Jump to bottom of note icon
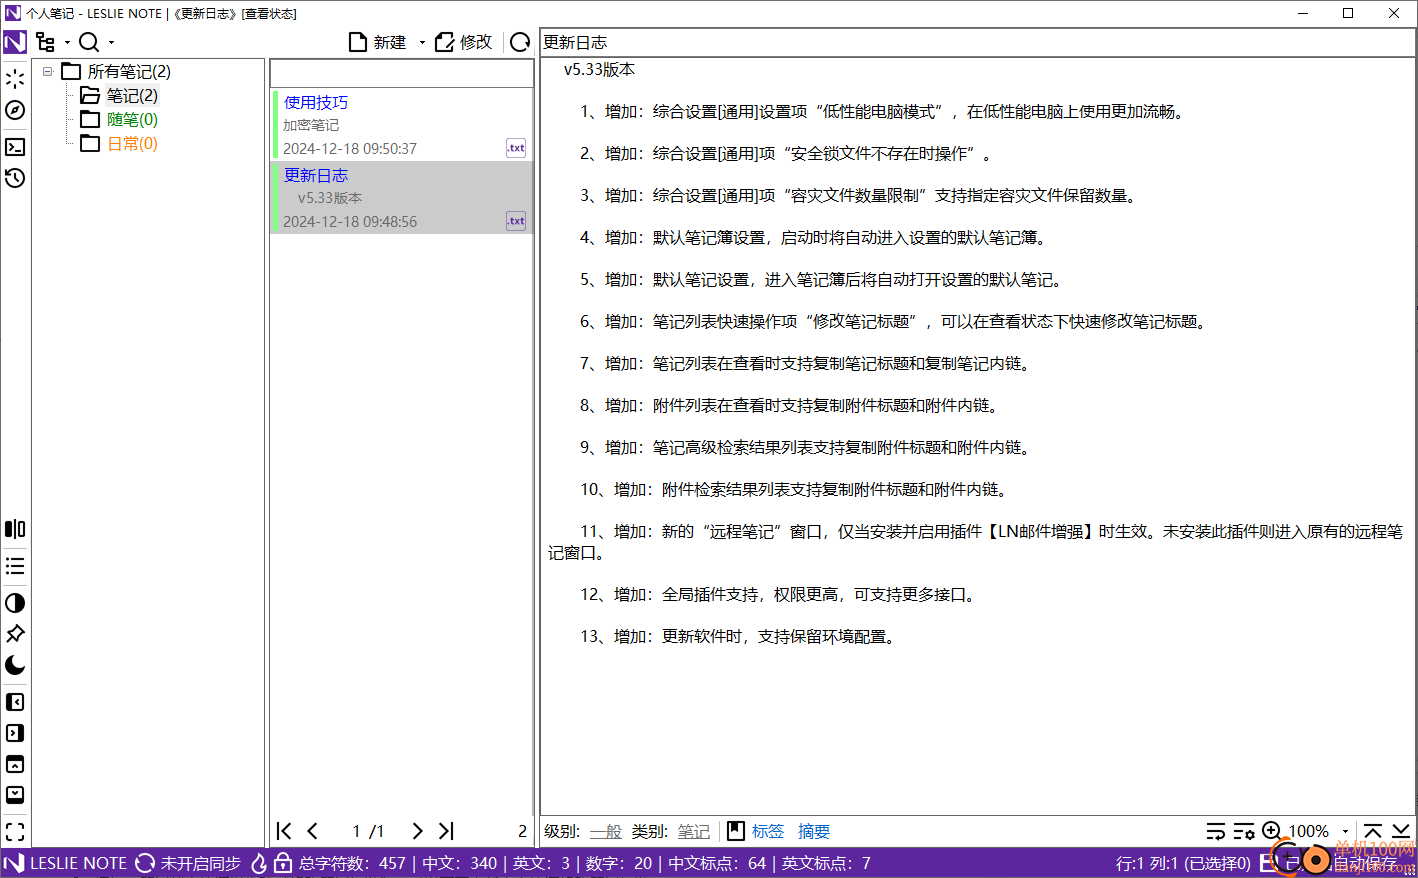Viewport: 1418px width, 878px height. tap(1401, 831)
